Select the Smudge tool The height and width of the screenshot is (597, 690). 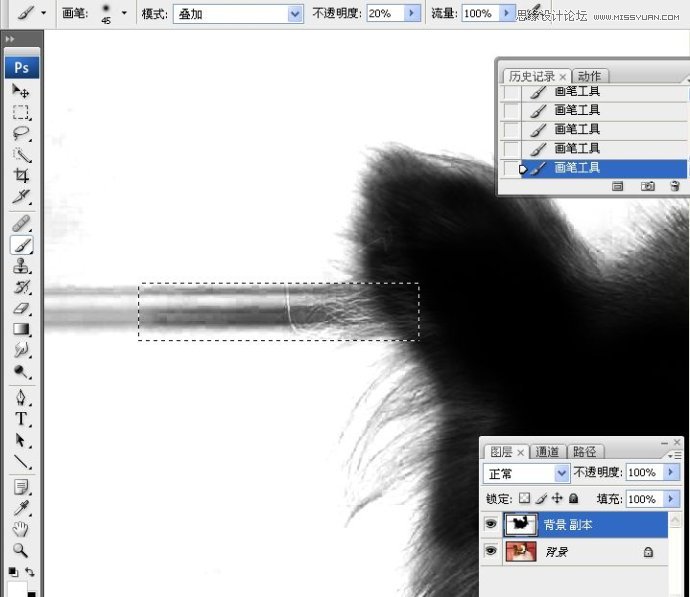[20, 350]
